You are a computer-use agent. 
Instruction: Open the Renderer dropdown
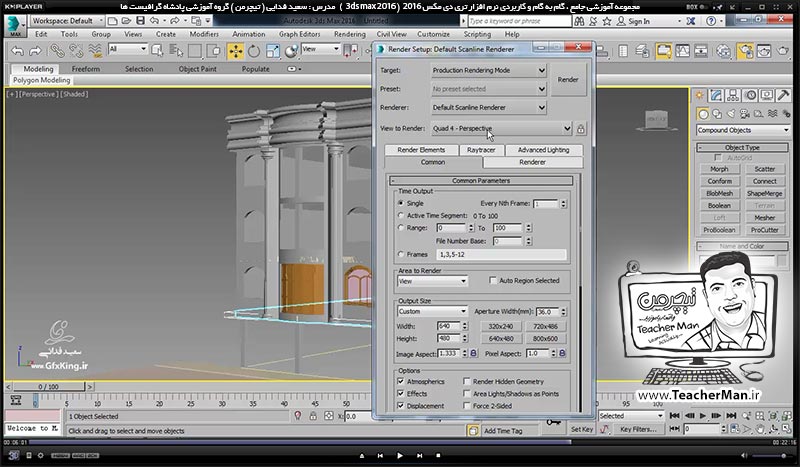489,108
